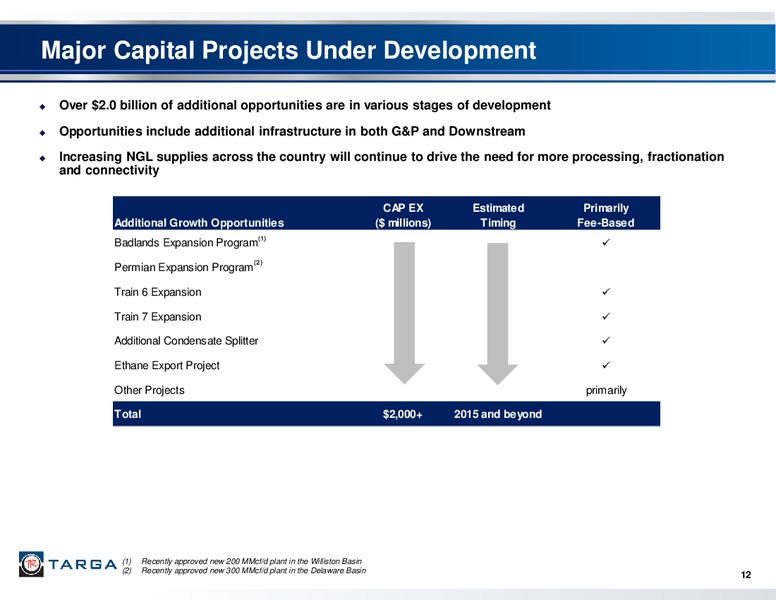Click the 'Additional Growth Opportunities' column header
This screenshot has height=600, width=776.
click(x=199, y=223)
